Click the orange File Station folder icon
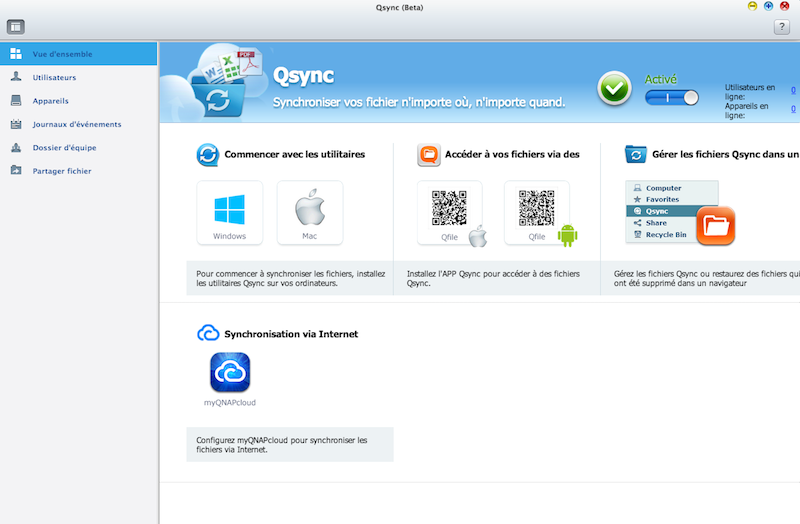 point(716,226)
